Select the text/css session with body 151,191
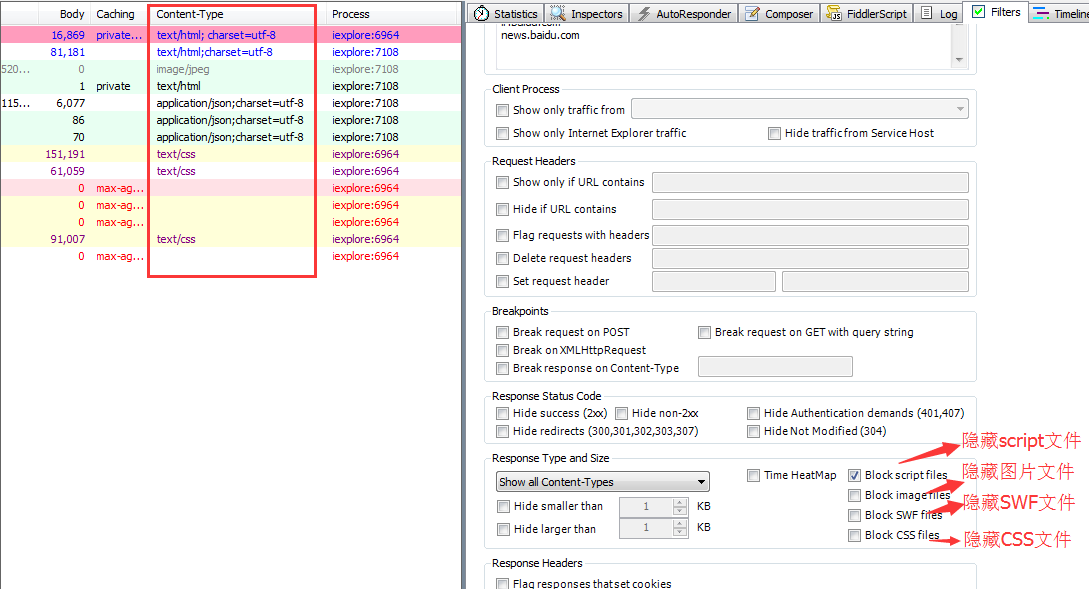1089x589 pixels. point(231,154)
